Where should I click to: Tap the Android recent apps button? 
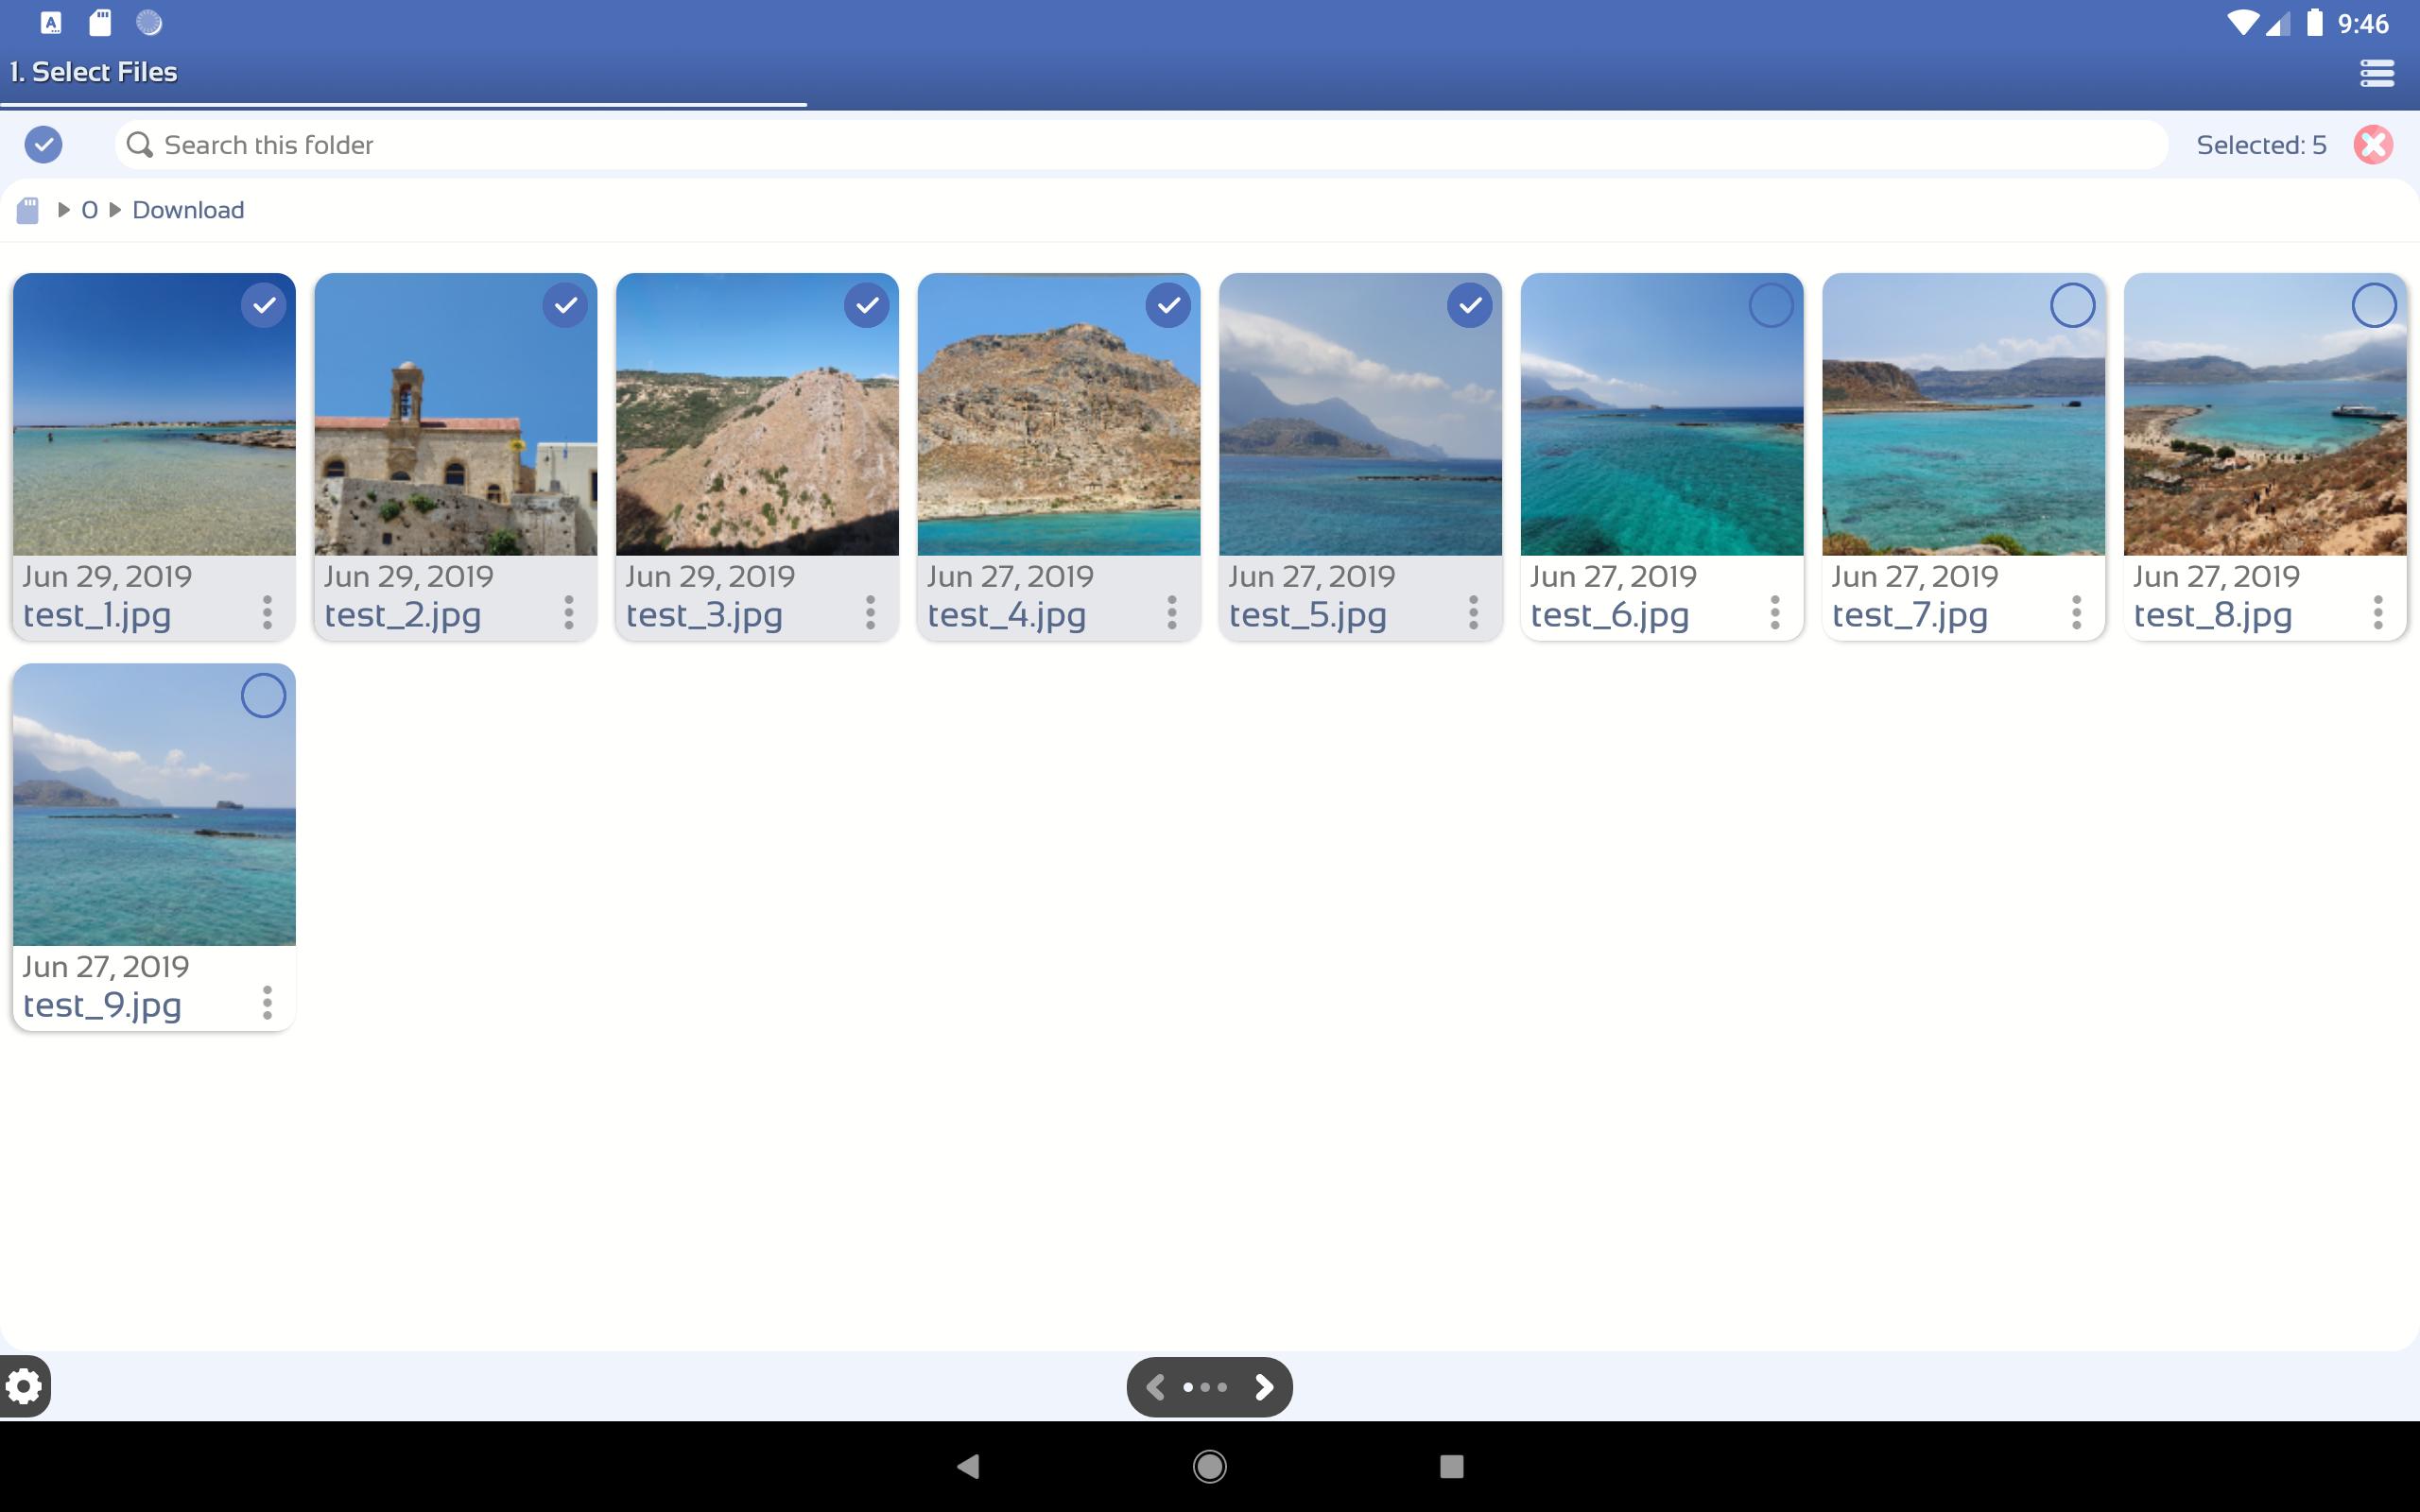1452,1466
